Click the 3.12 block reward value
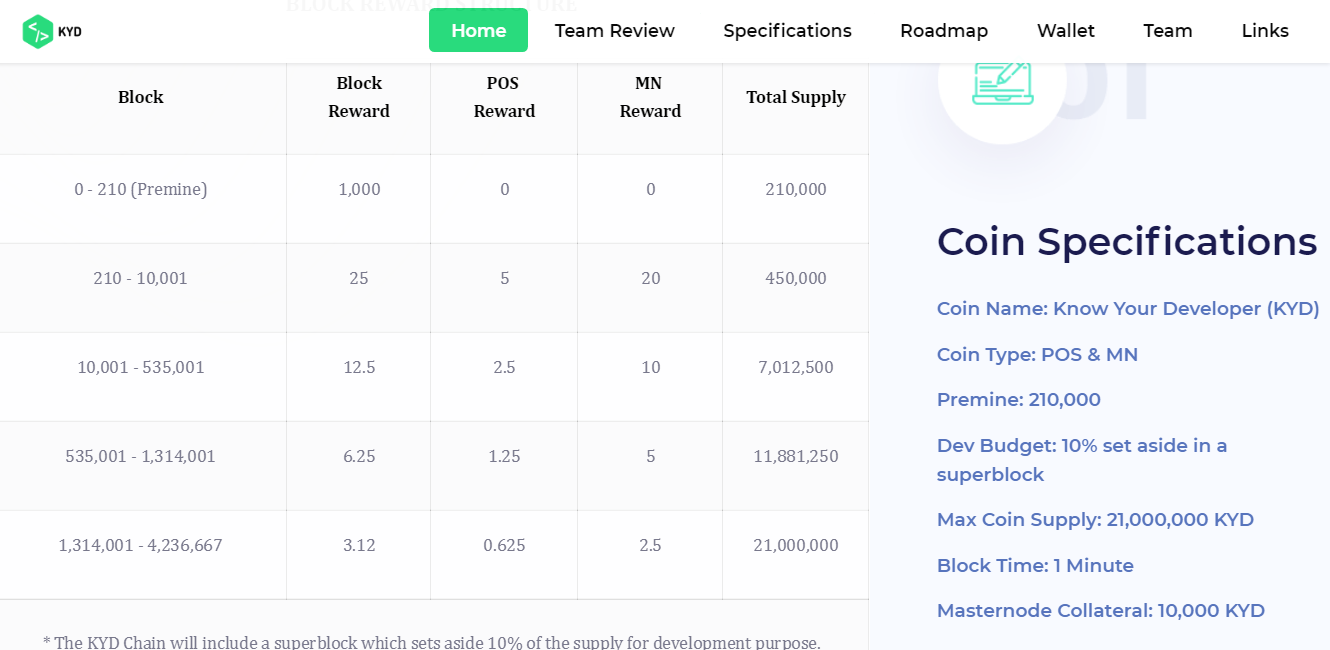This screenshot has height=650, width=1330. point(359,545)
